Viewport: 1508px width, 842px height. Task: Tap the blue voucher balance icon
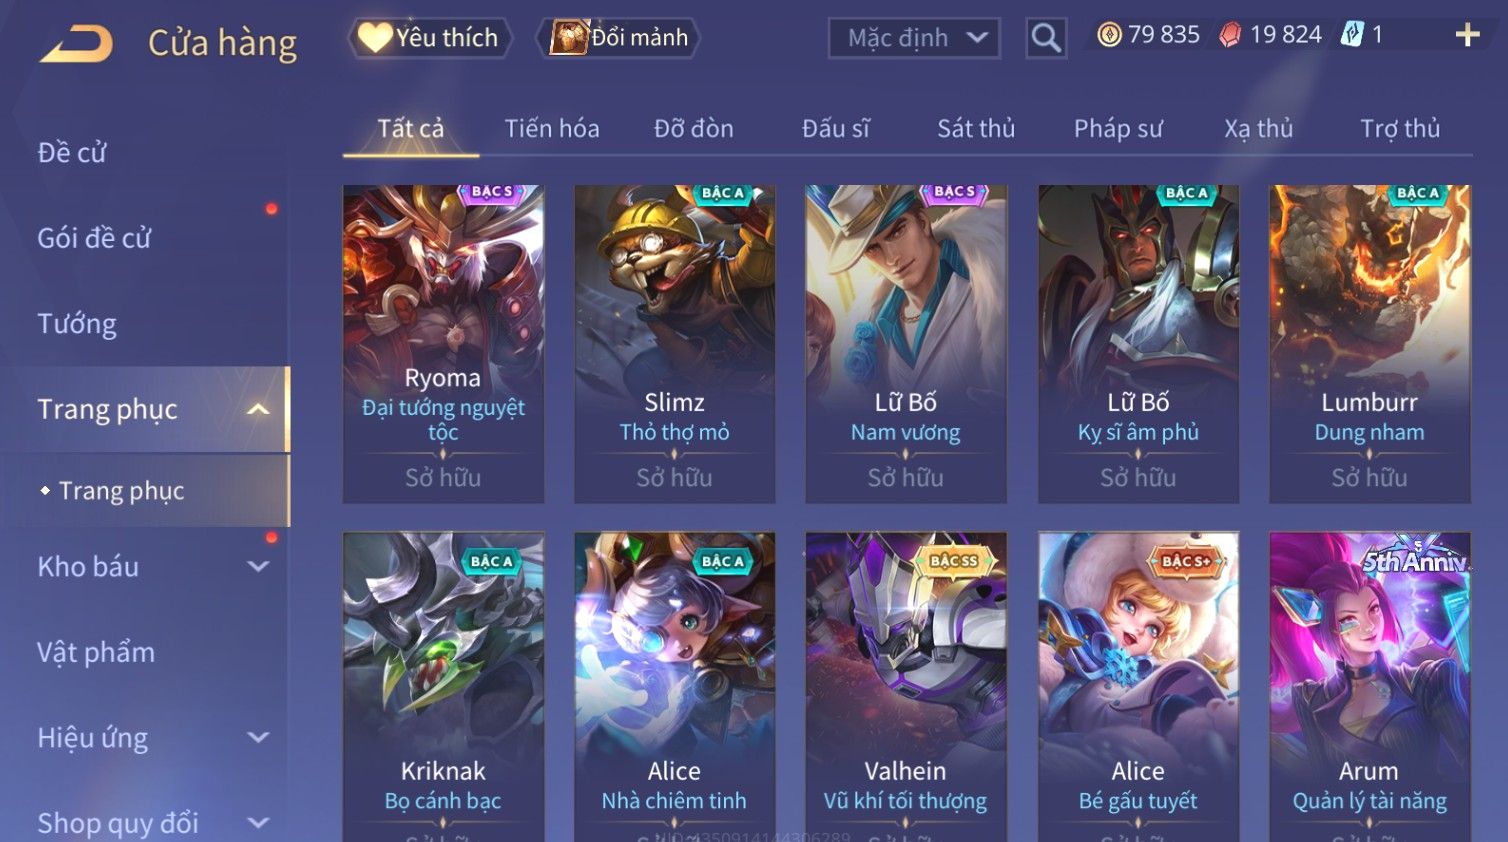tap(1352, 35)
